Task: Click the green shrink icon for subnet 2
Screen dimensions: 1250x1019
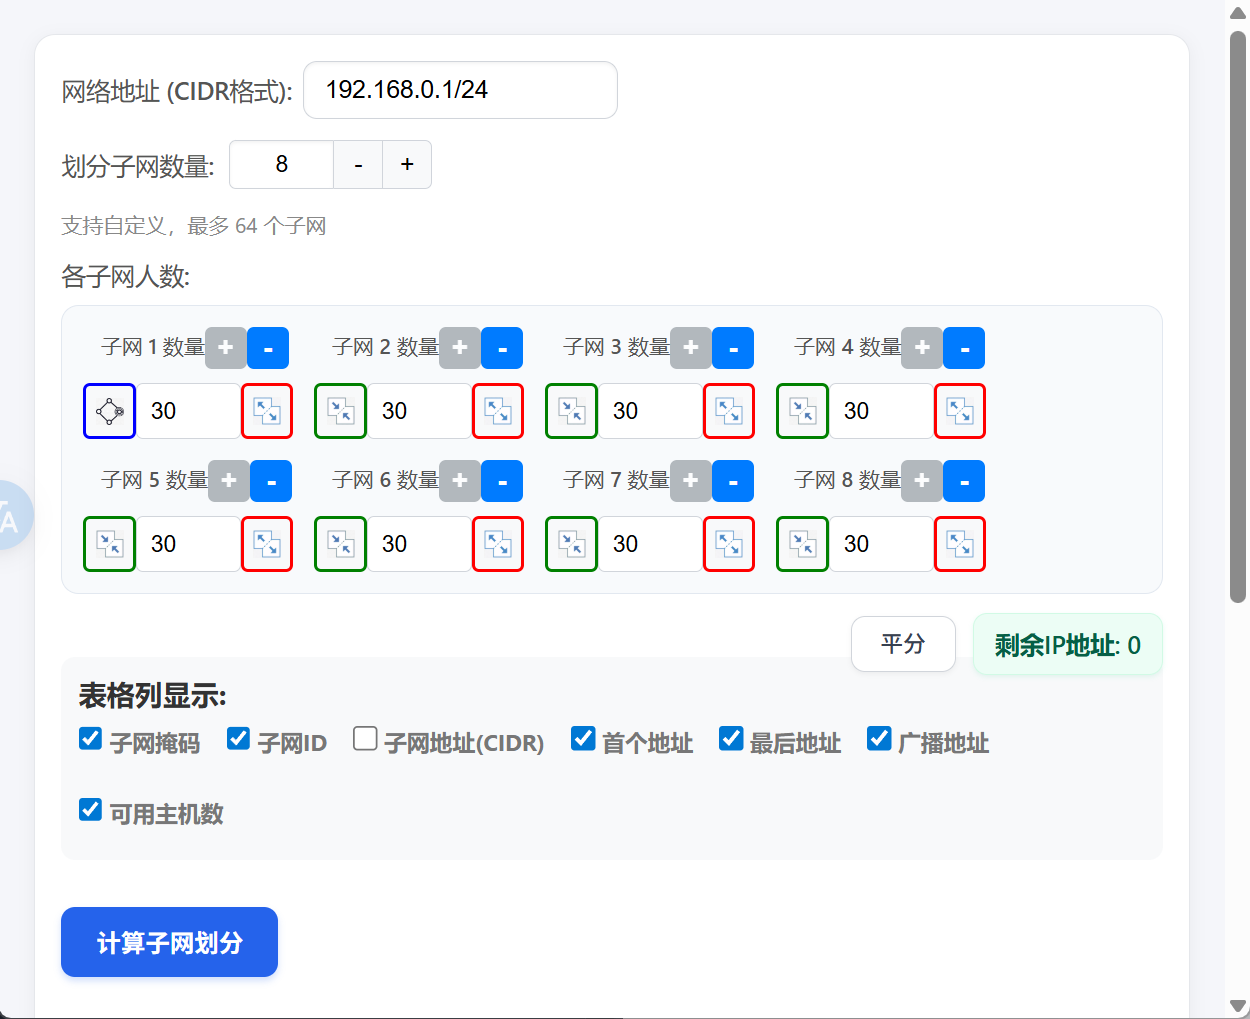Action: pos(340,411)
